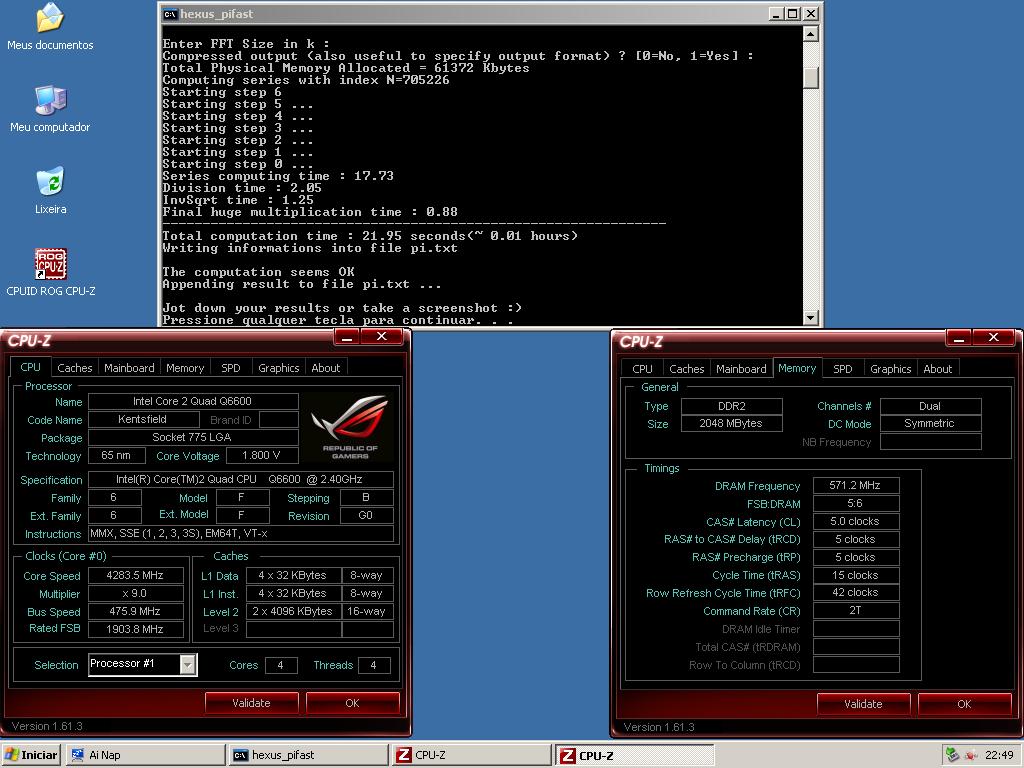The width and height of the screenshot is (1024, 768).
Task: Click the Command Rate value 2T
Action: (856, 611)
